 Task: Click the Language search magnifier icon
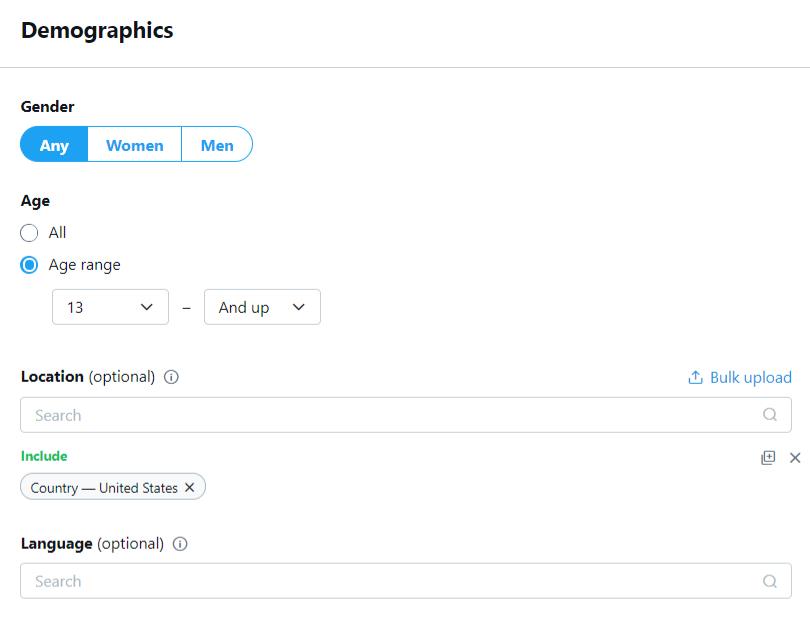pos(769,581)
